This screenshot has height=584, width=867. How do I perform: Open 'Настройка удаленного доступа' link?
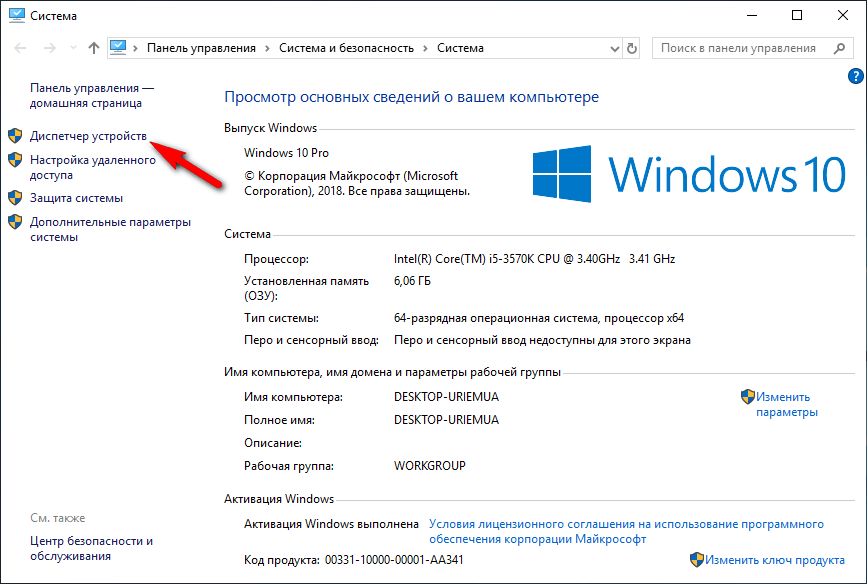[x=93, y=168]
